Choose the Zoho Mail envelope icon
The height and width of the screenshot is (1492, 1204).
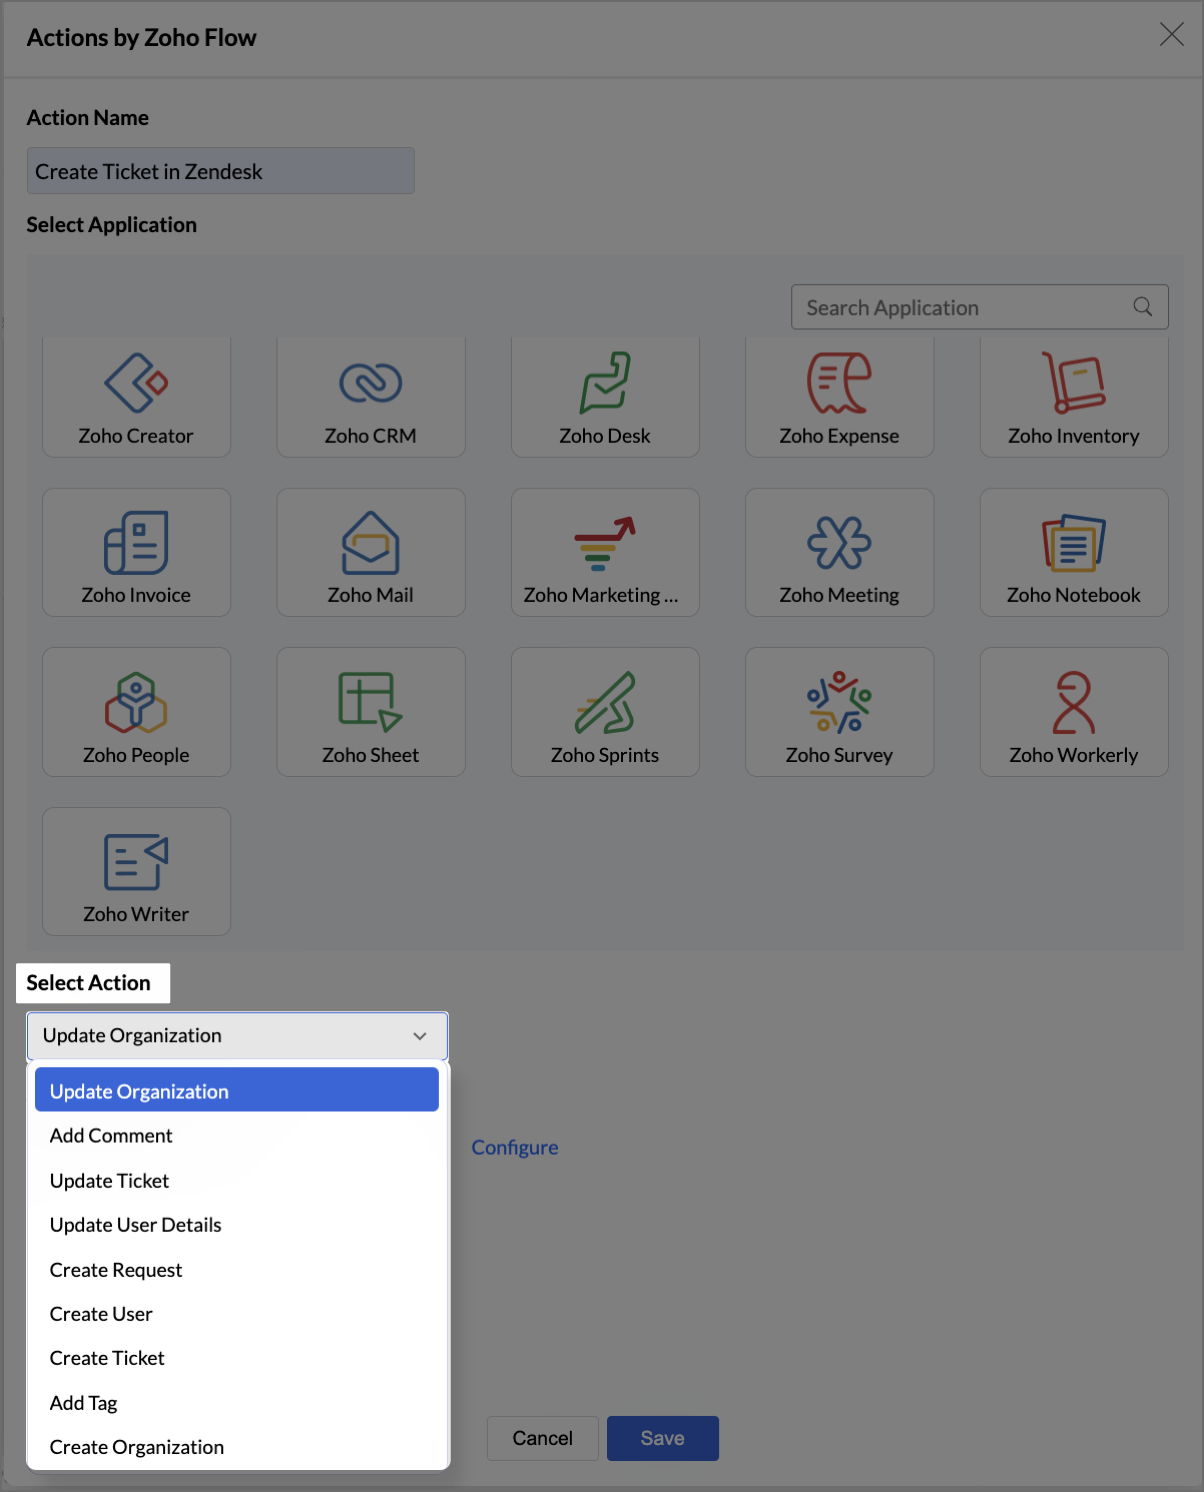click(370, 542)
